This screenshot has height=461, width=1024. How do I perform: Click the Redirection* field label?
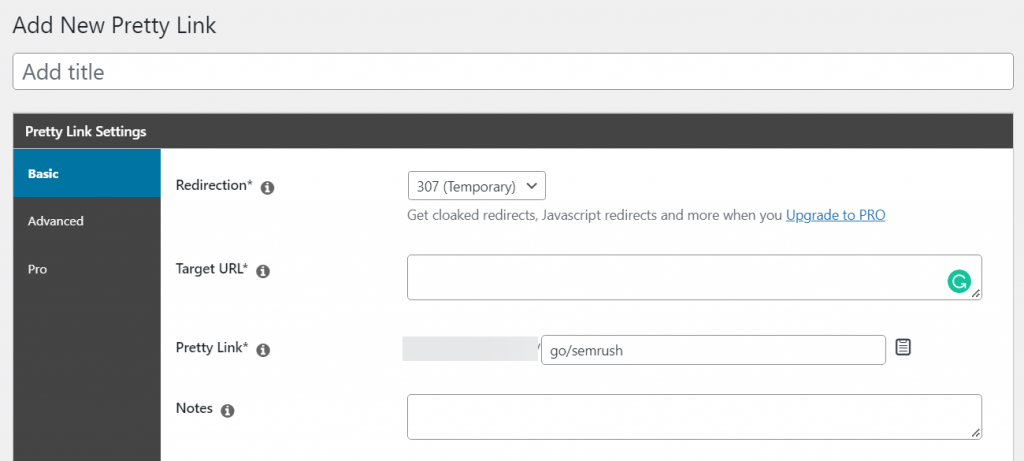214,185
